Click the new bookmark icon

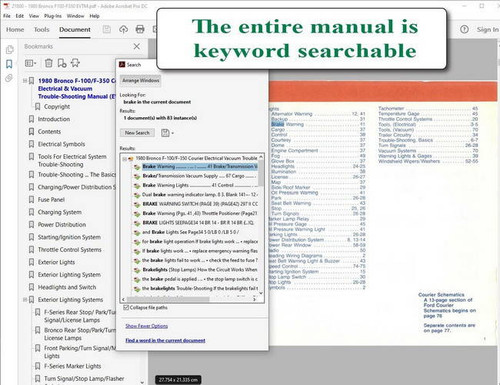(62, 63)
